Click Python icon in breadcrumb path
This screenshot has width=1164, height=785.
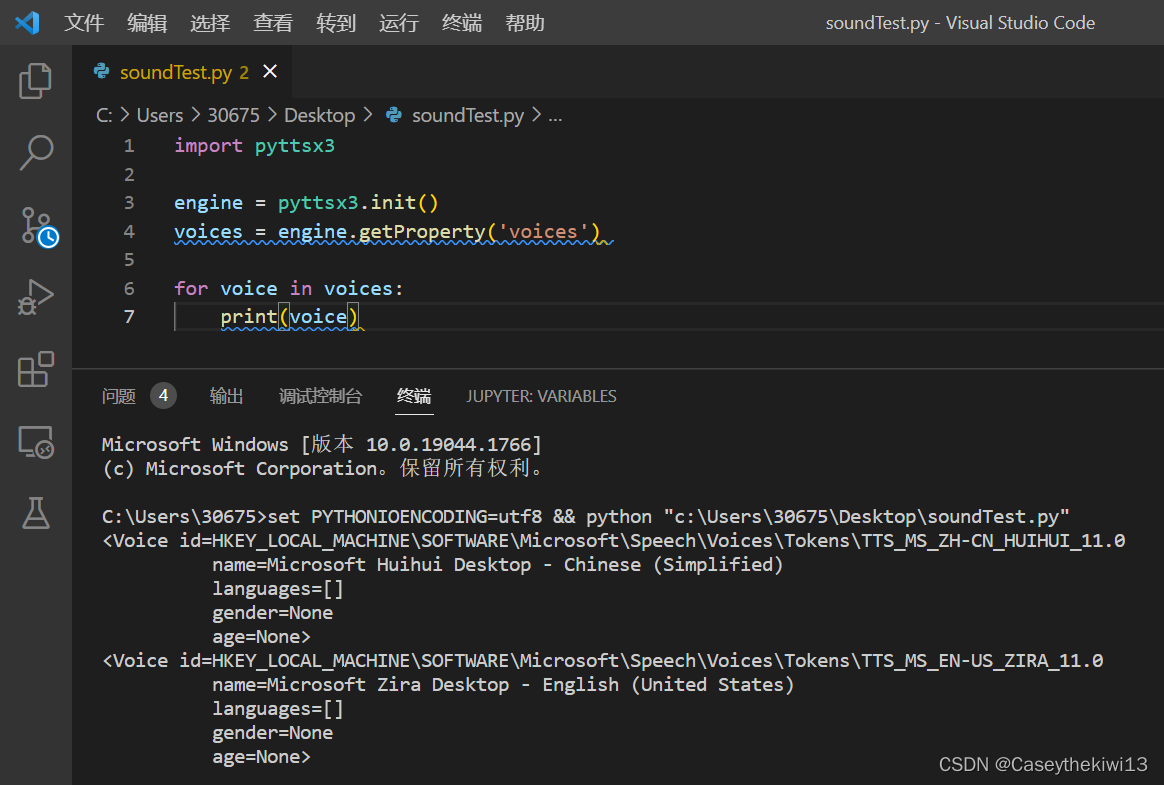[394, 115]
